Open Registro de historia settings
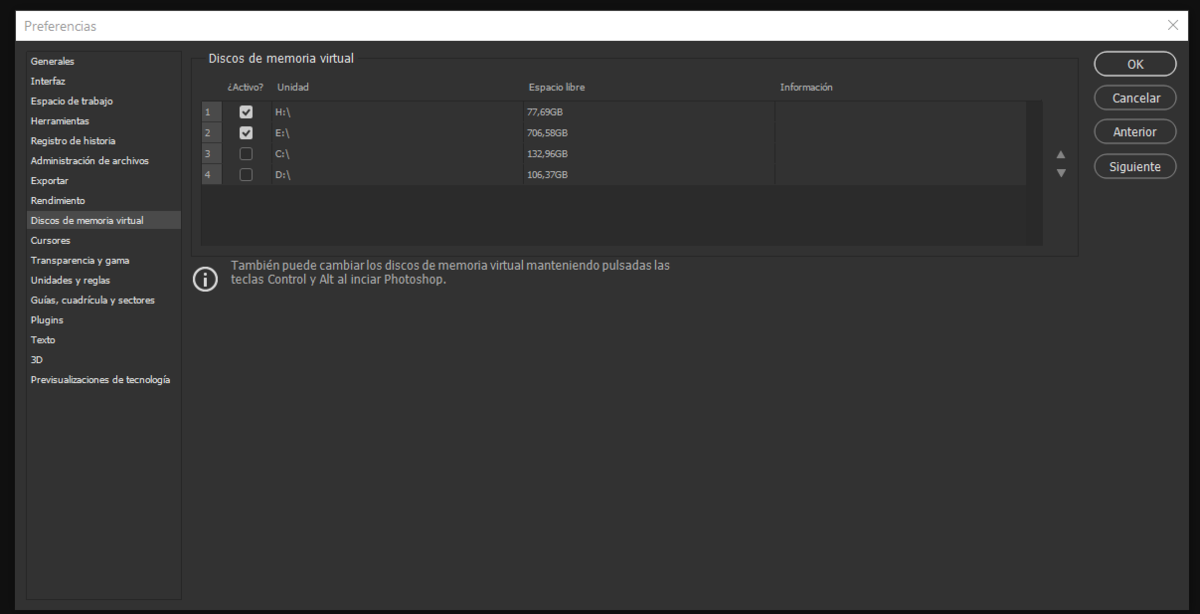The image size is (1200, 614). (104, 141)
